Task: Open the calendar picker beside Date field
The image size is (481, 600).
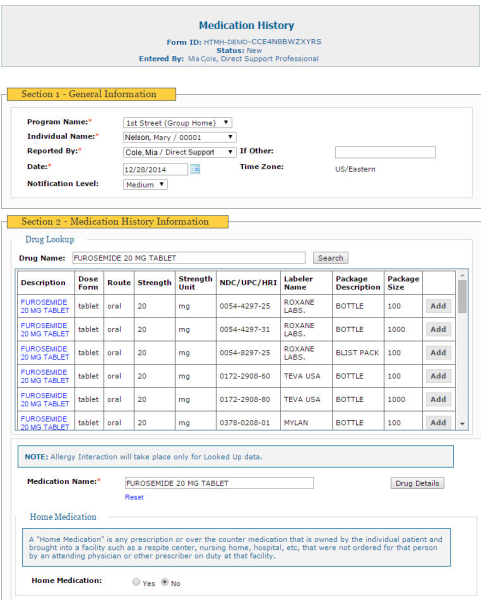Action: (x=195, y=169)
